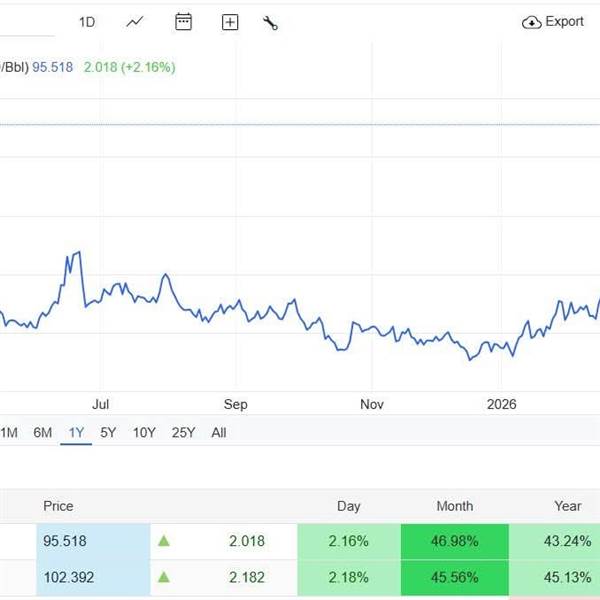Click the 95.518 price cell
This screenshot has height=600, width=600.
tap(65, 541)
